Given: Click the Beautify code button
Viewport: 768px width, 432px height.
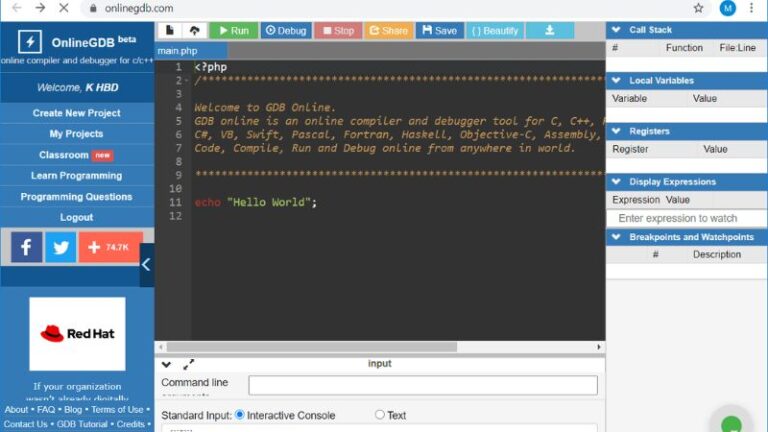Looking at the screenshot, I should [495, 30].
